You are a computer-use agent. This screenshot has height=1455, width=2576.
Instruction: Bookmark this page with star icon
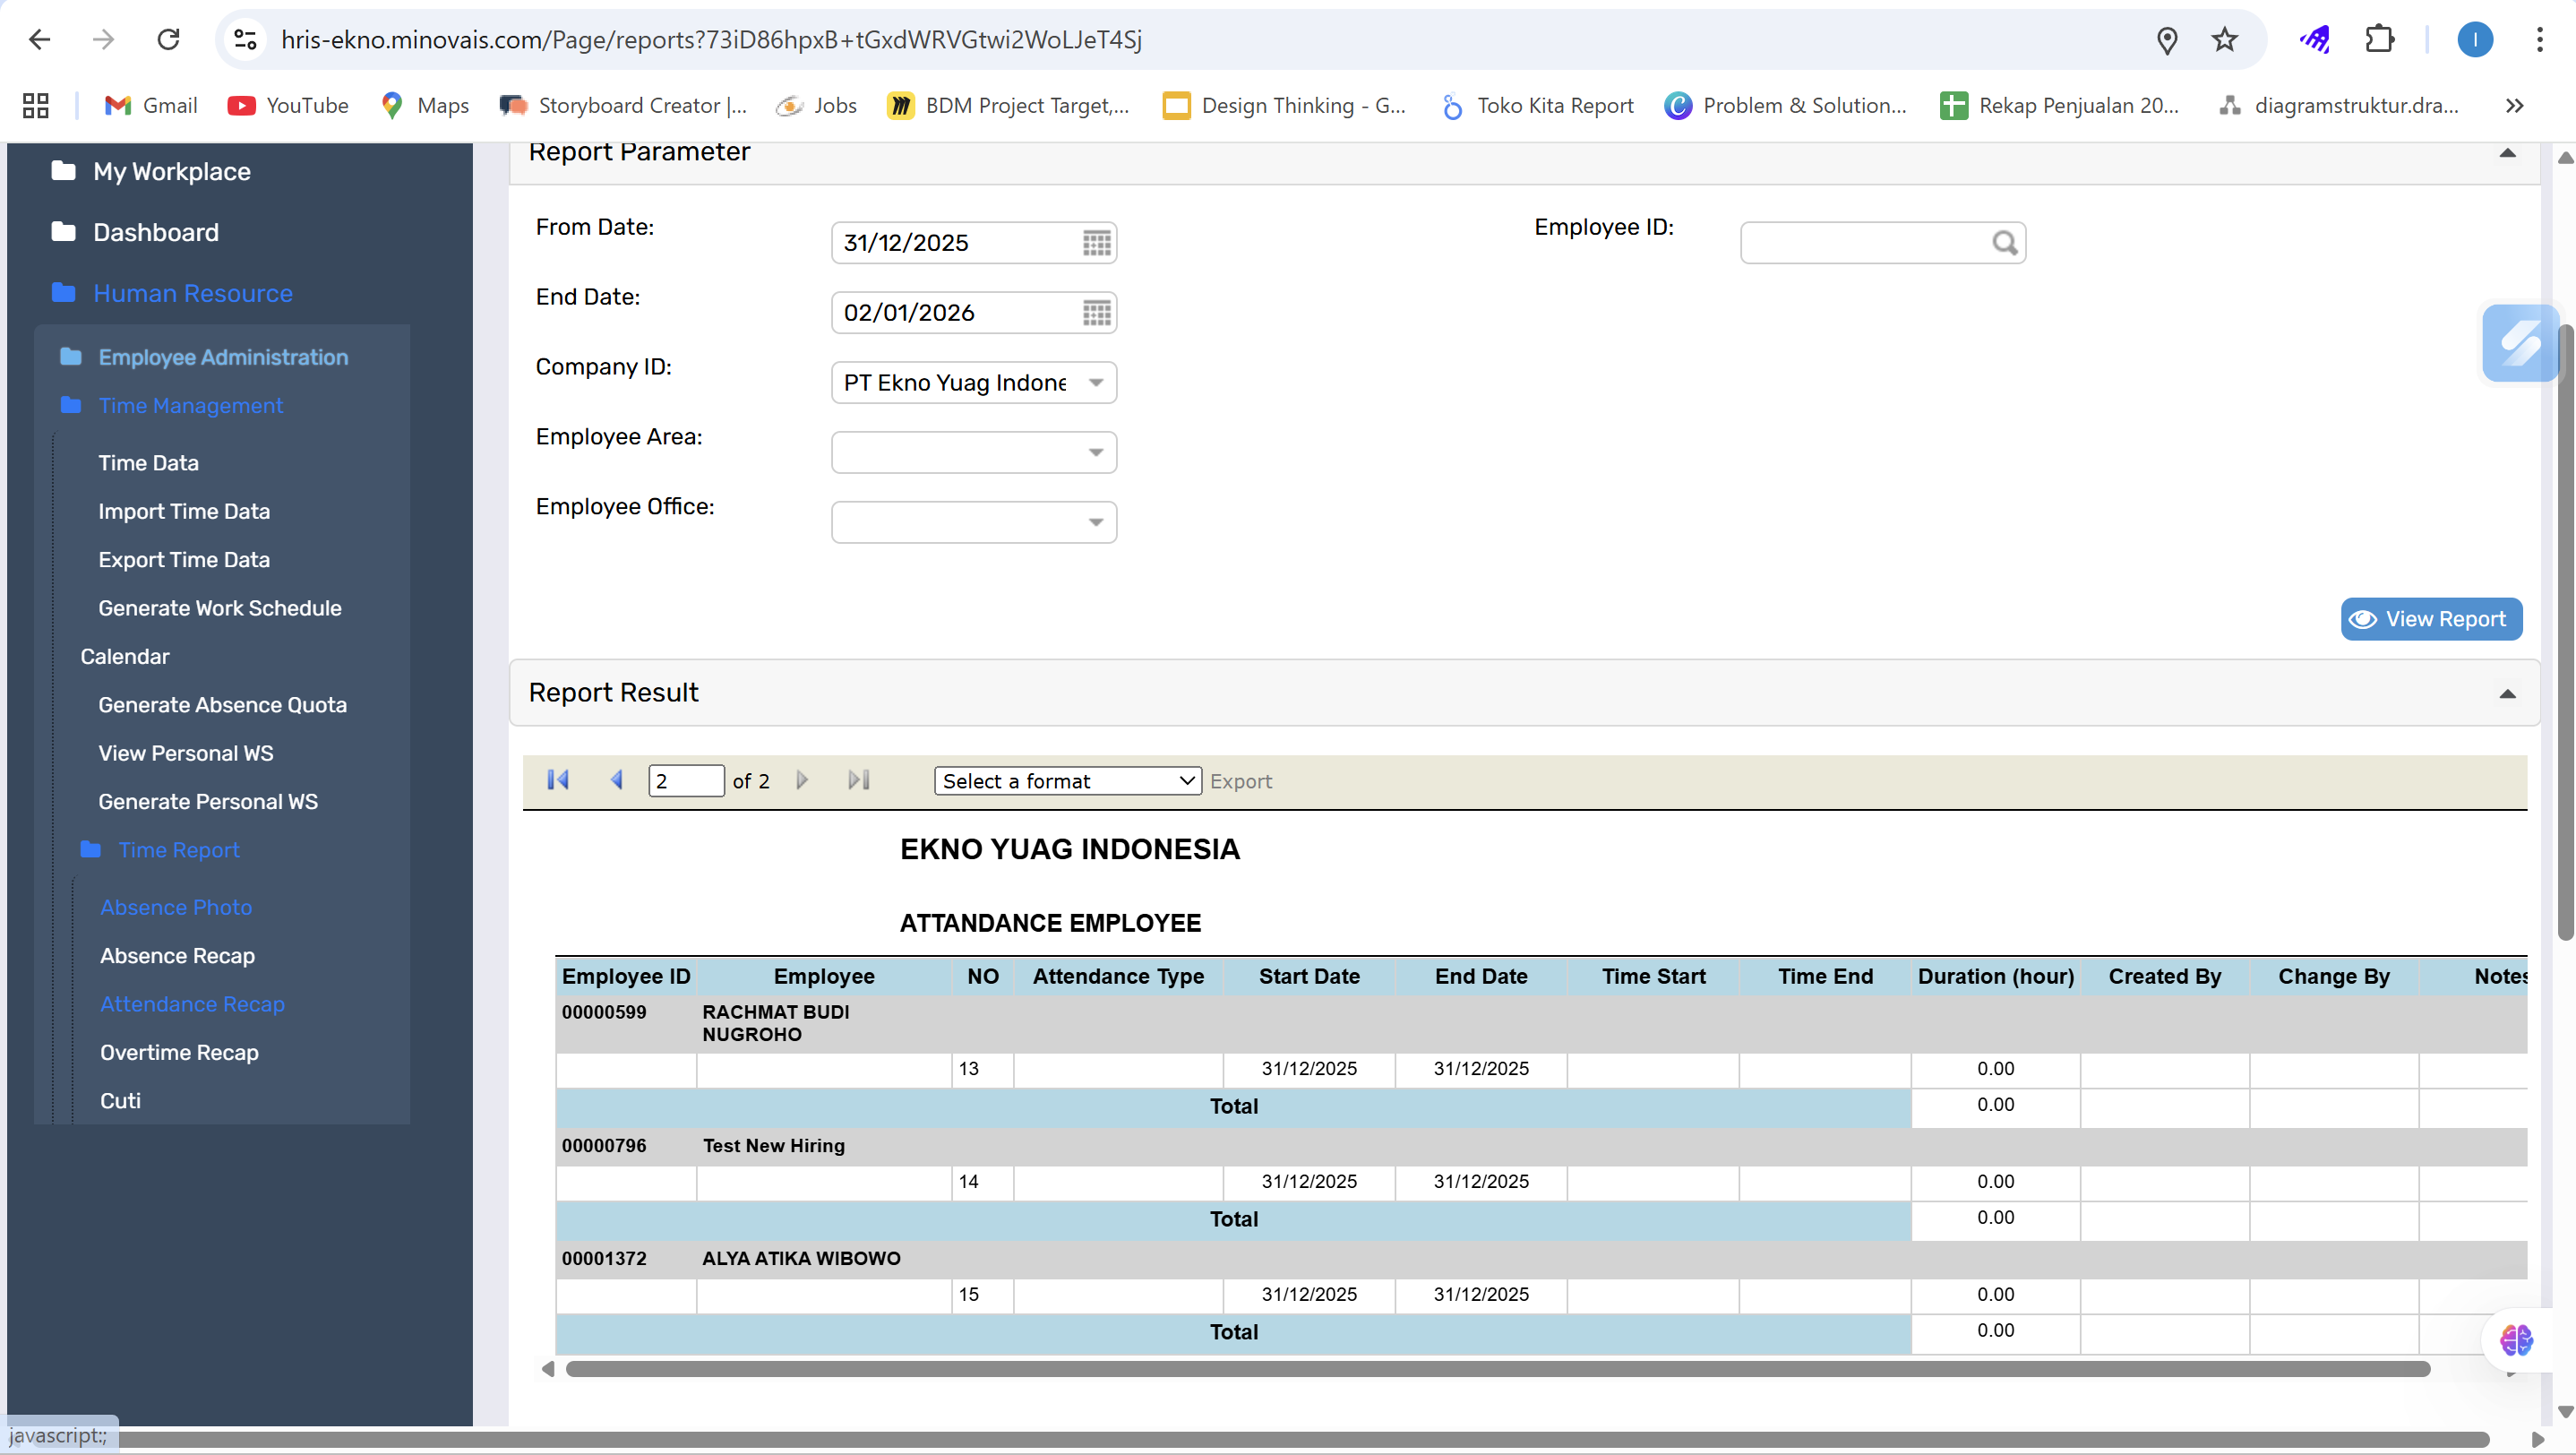pos(2224,40)
